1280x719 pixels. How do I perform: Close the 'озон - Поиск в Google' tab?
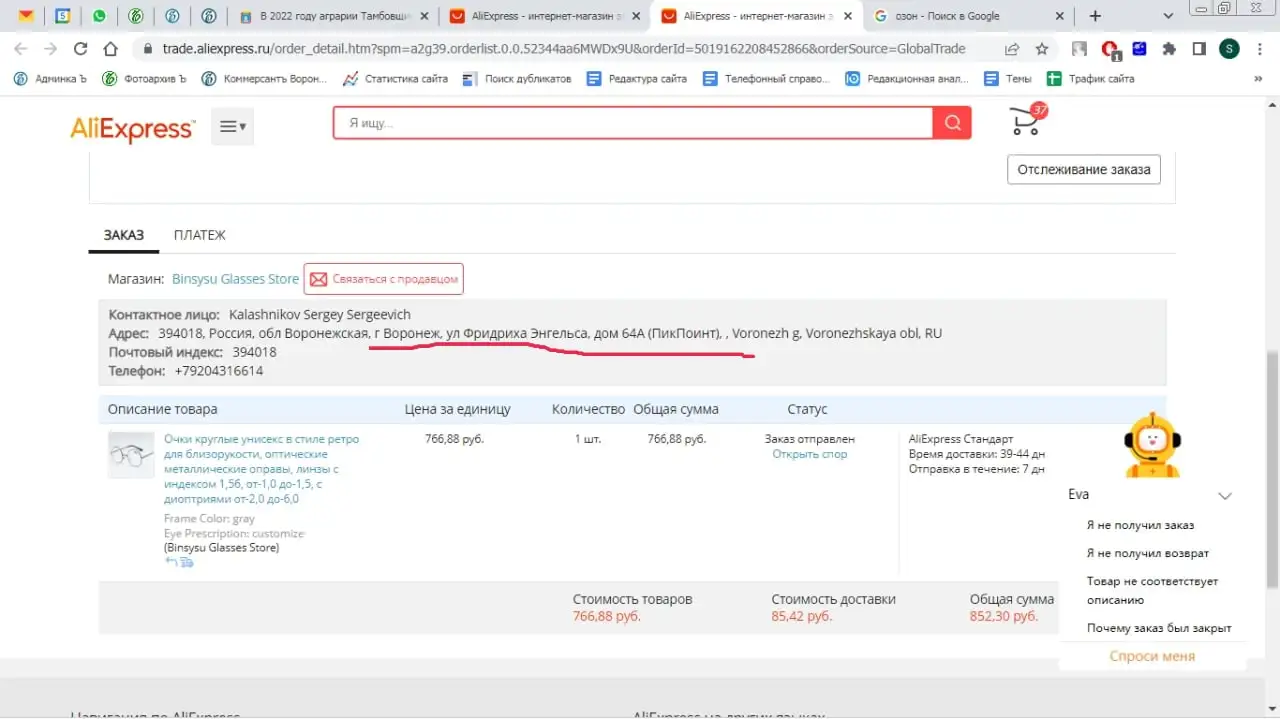point(1061,16)
